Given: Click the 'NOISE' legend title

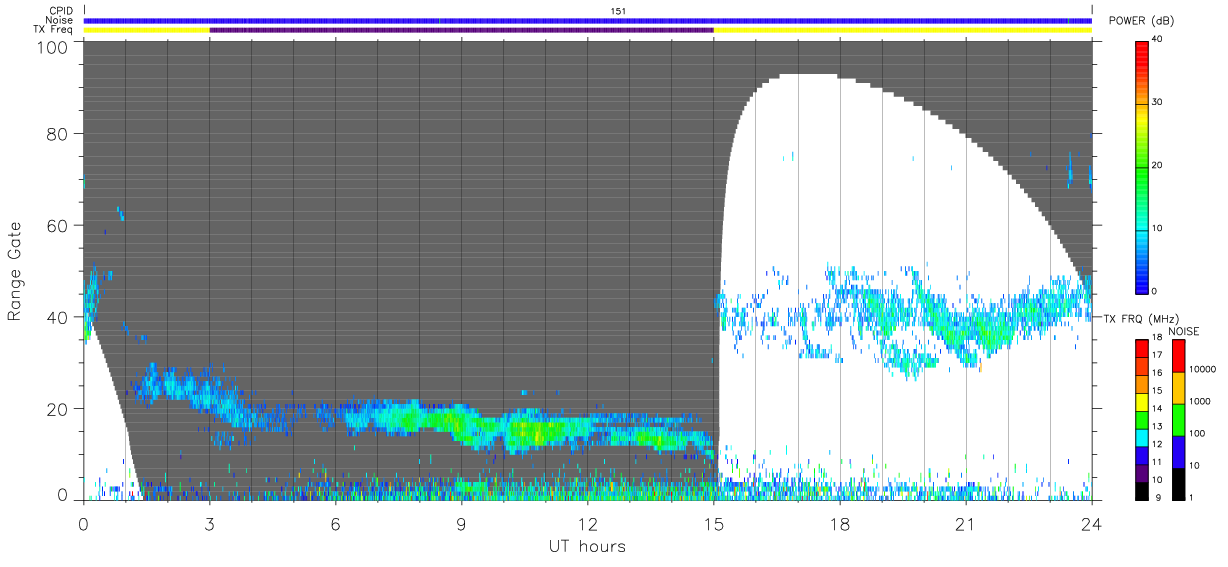Looking at the screenshot, I should [1184, 331].
